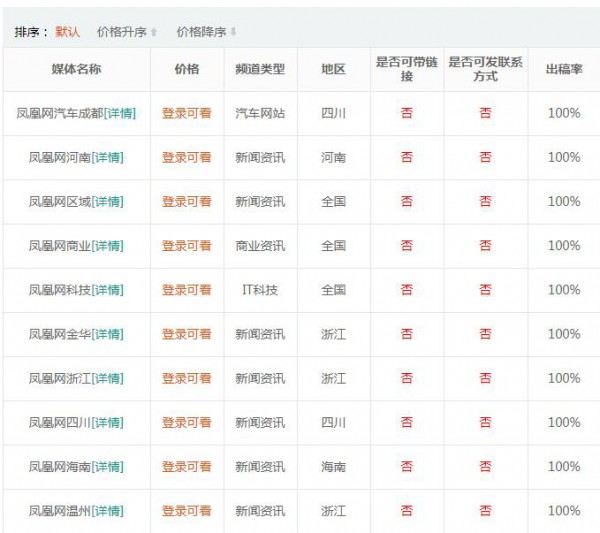Click the 媒体名称 column header
This screenshot has width=600, height=533.
tap(77, 69)
